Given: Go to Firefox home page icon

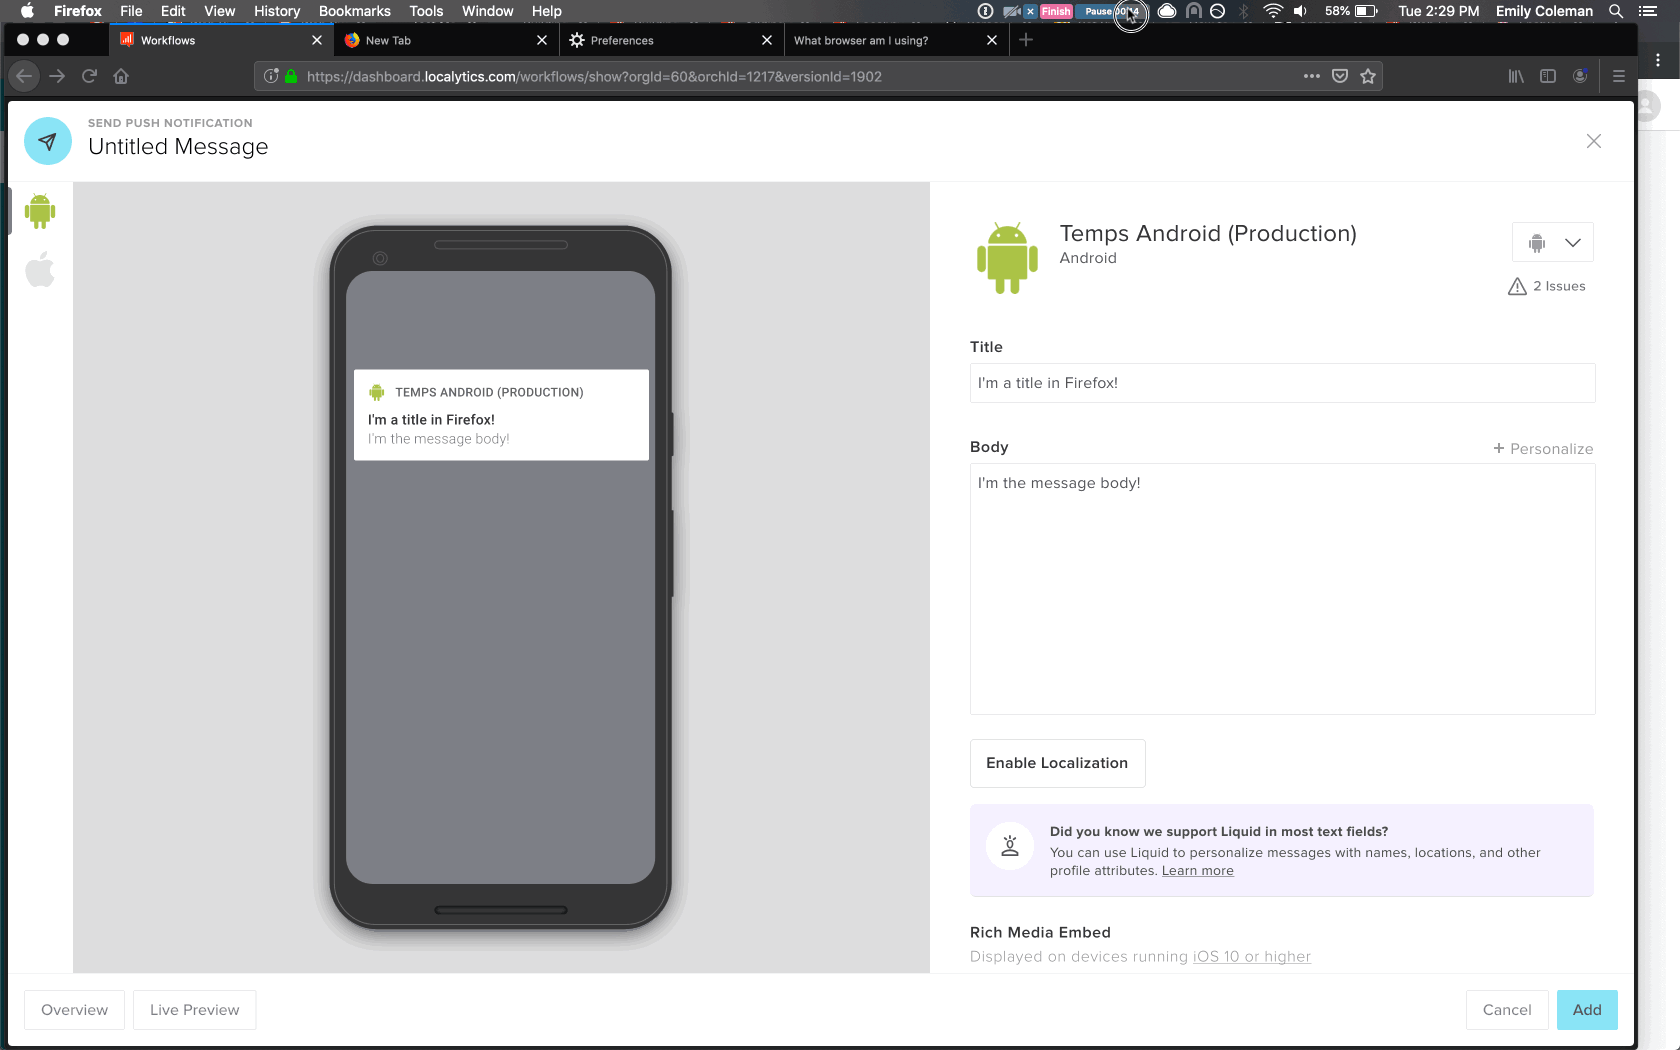Looking at the screenshot, I should pos(121,76).
